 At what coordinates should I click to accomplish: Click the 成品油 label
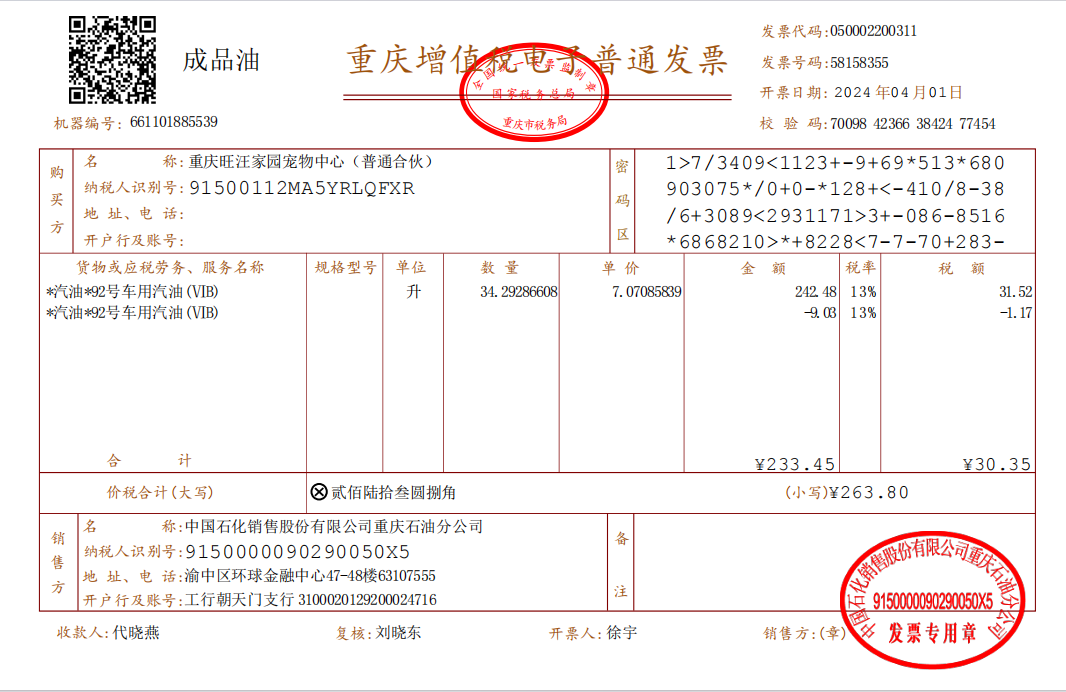(221, 60)
